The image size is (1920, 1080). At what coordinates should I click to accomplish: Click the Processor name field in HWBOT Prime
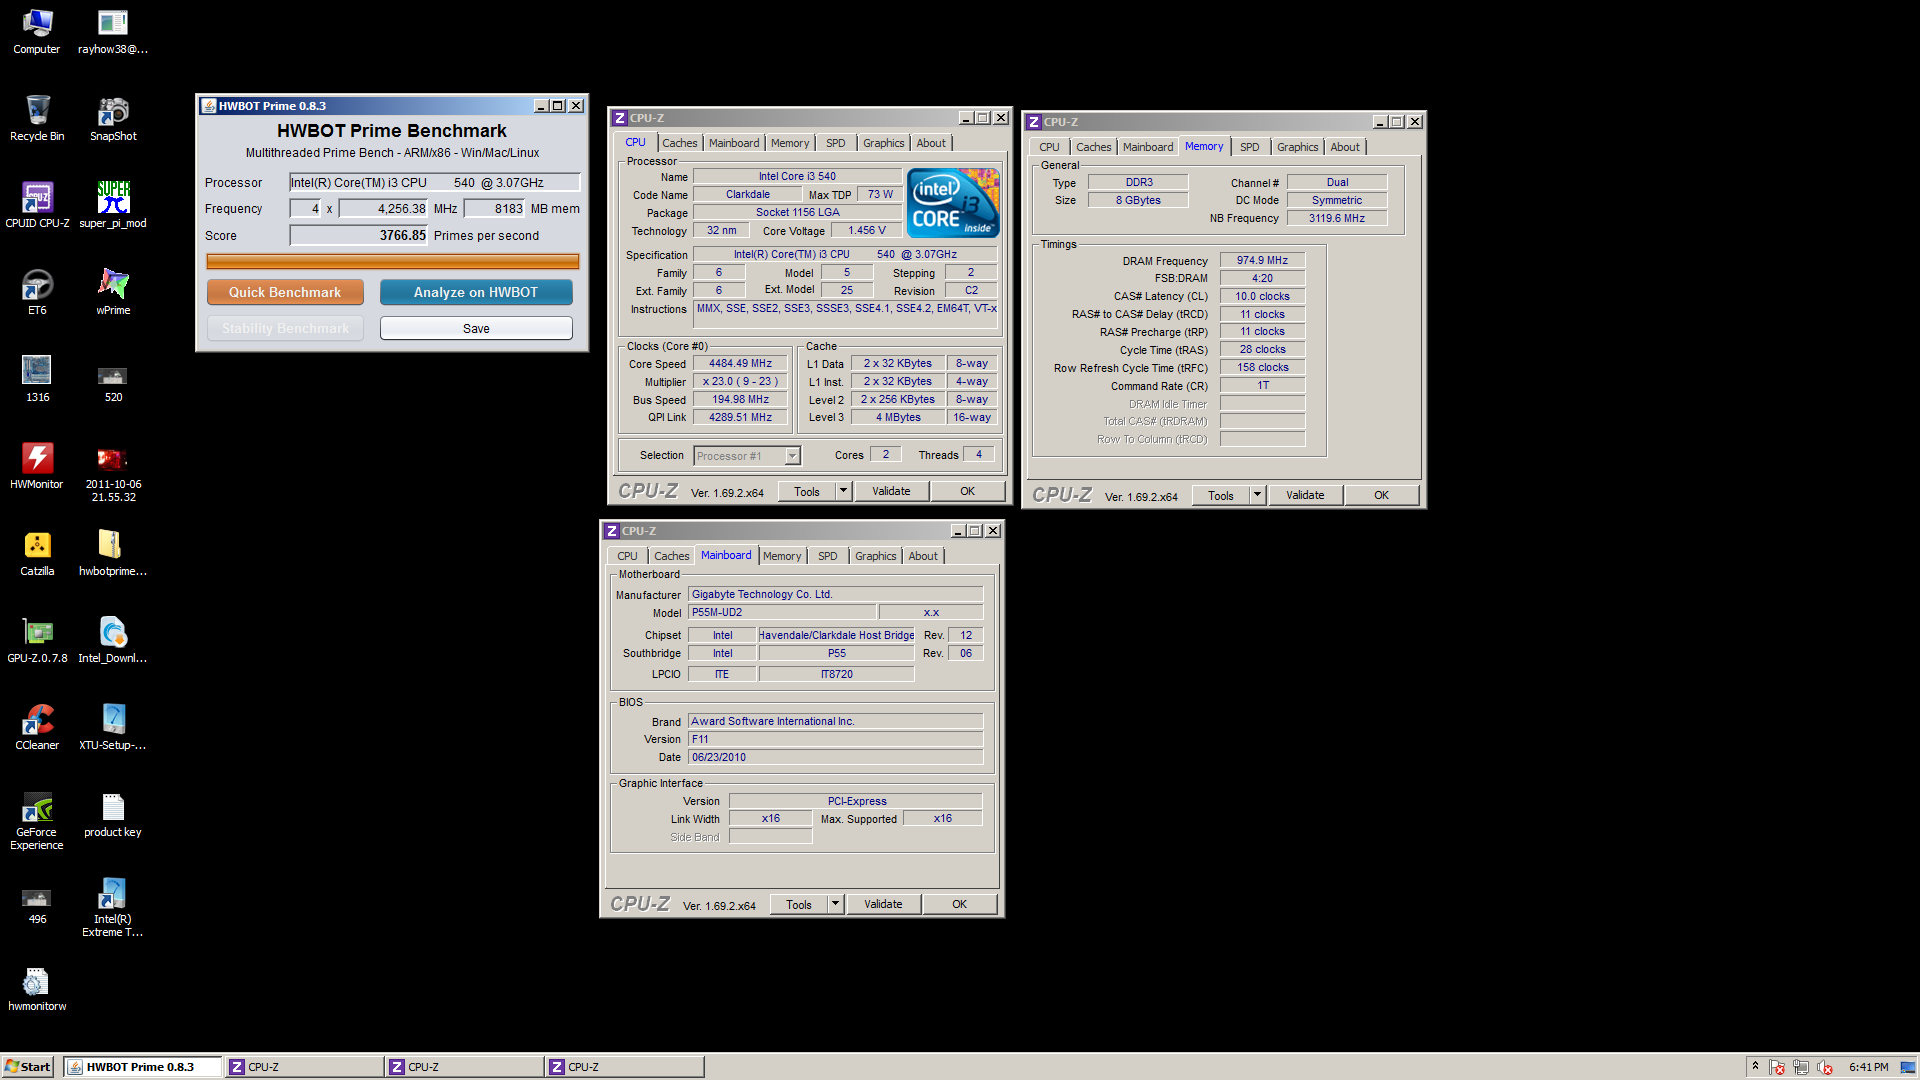(434, 182)
